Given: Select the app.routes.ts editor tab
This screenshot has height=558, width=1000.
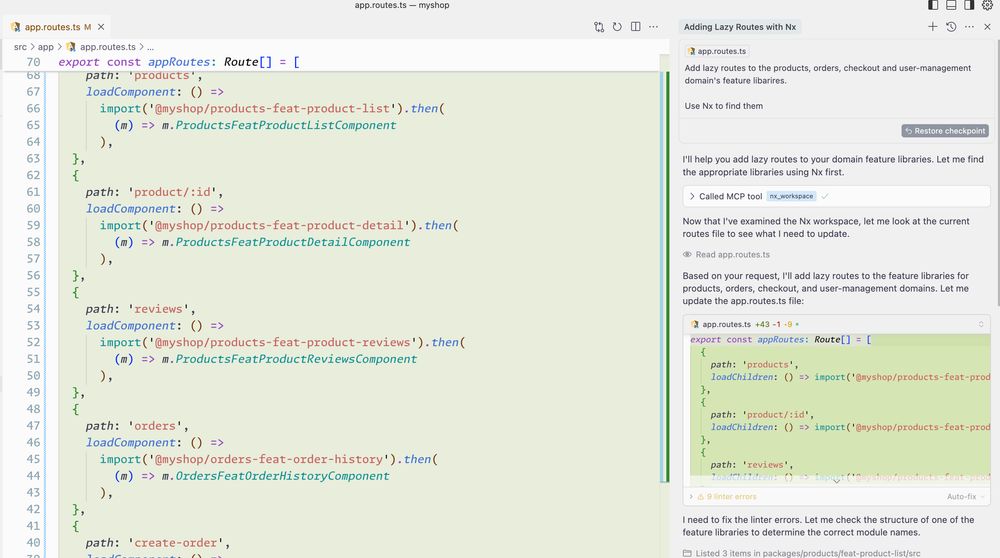Looking at the screenshot, I should (56, 27).
